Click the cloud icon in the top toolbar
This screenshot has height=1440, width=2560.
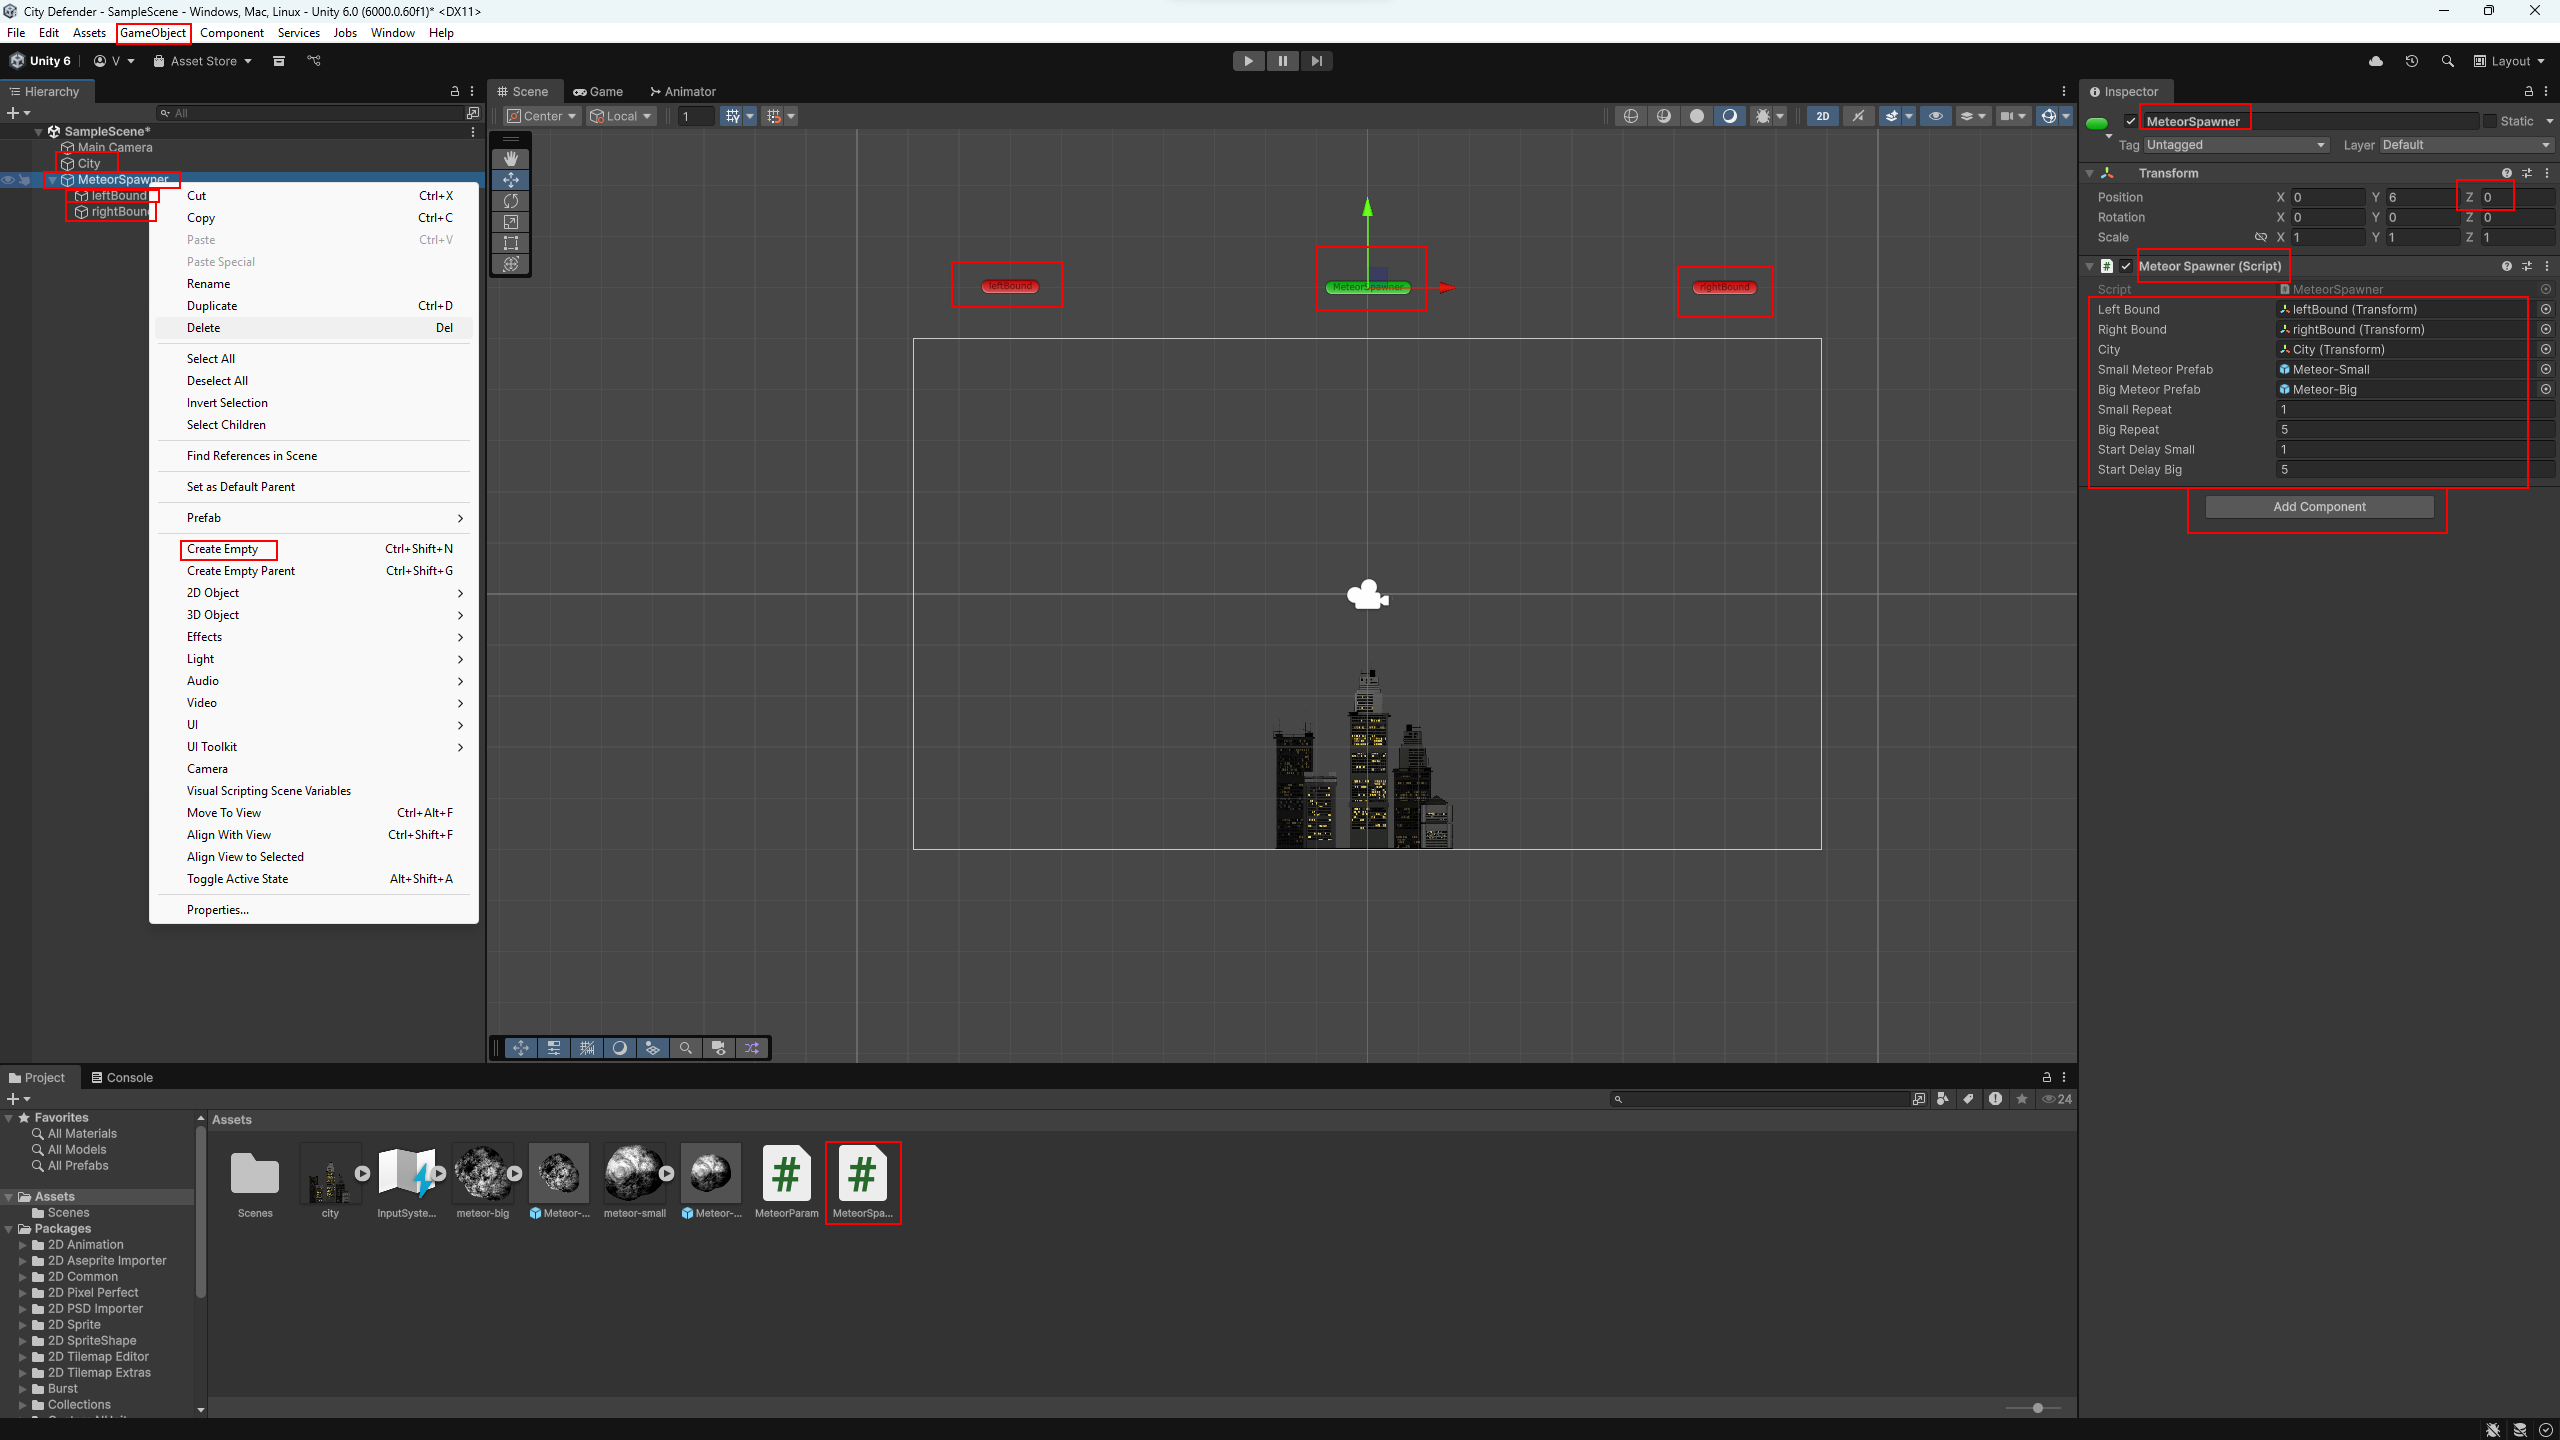click(2376, 61)
